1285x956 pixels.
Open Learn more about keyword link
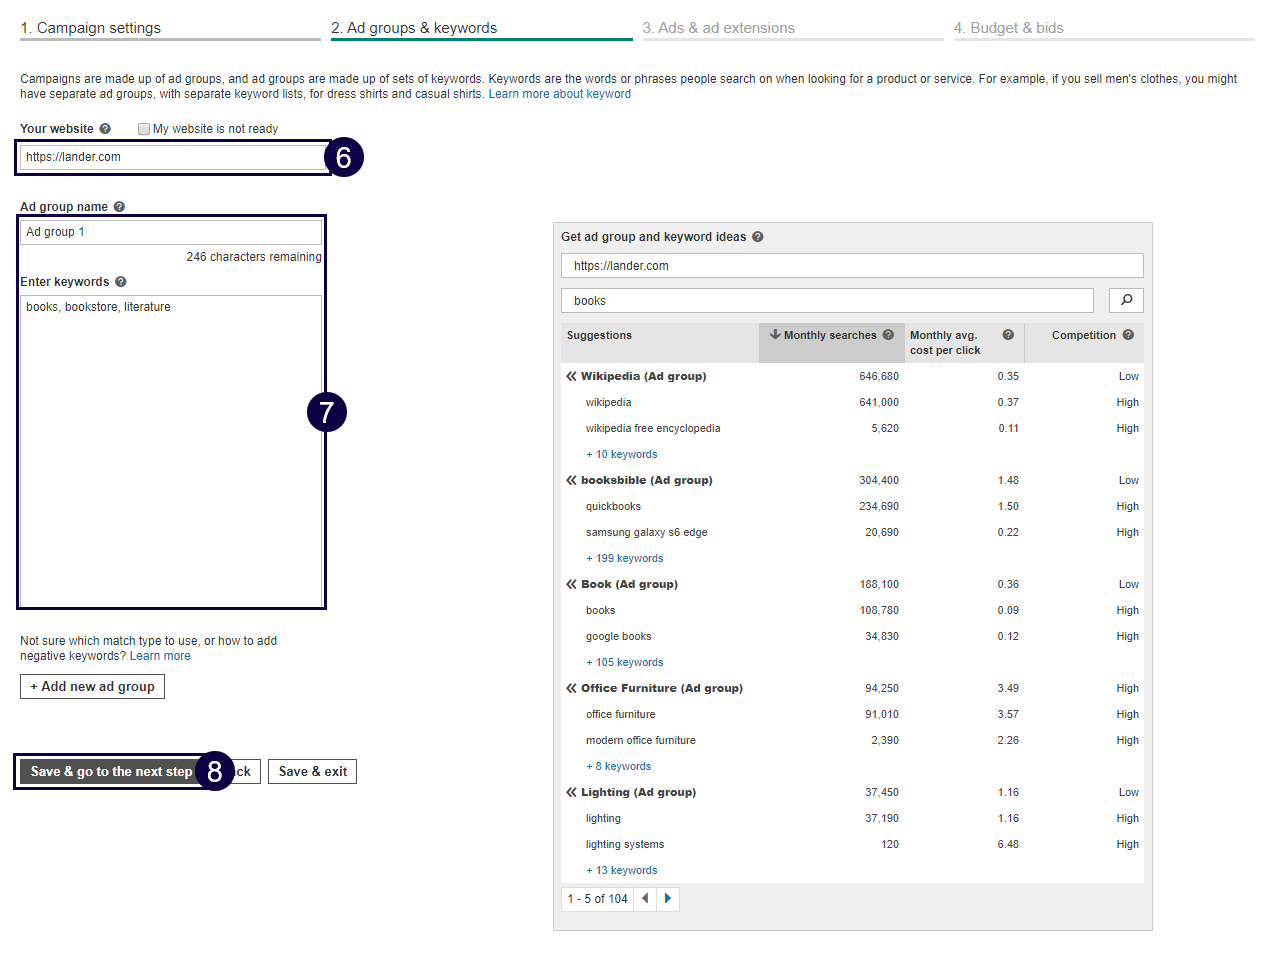pyautogui.click(x=559, y=94)
